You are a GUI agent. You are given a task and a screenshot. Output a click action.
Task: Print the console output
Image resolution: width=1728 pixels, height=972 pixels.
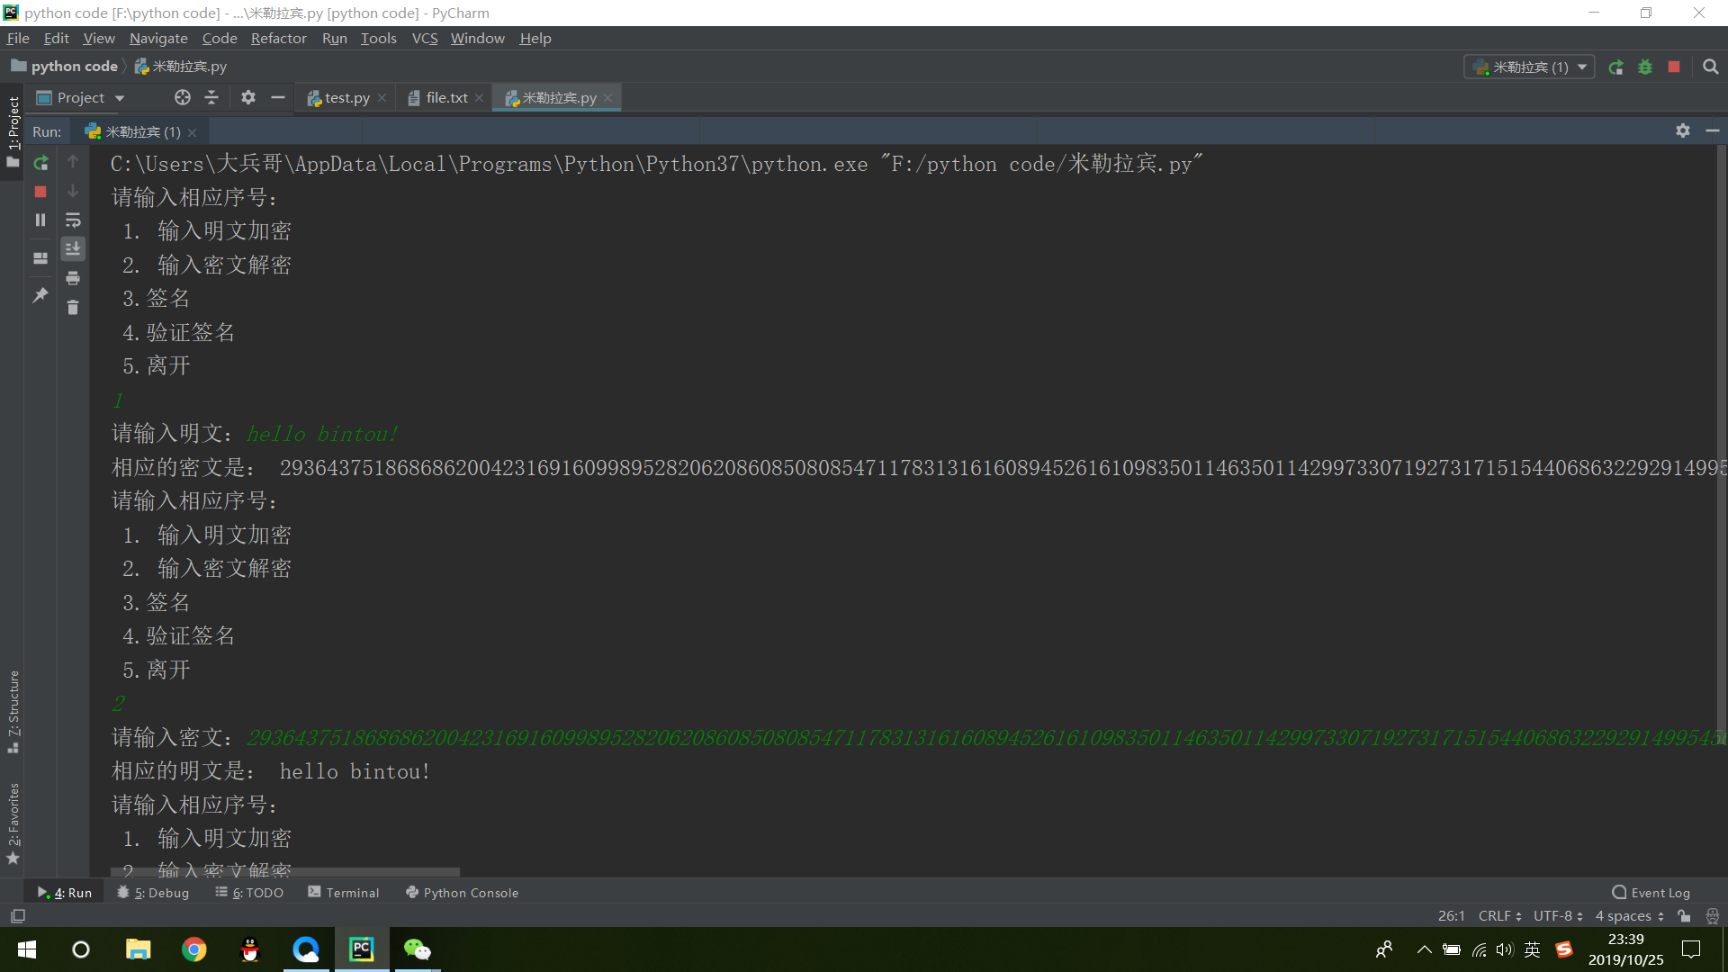point(73,278)
